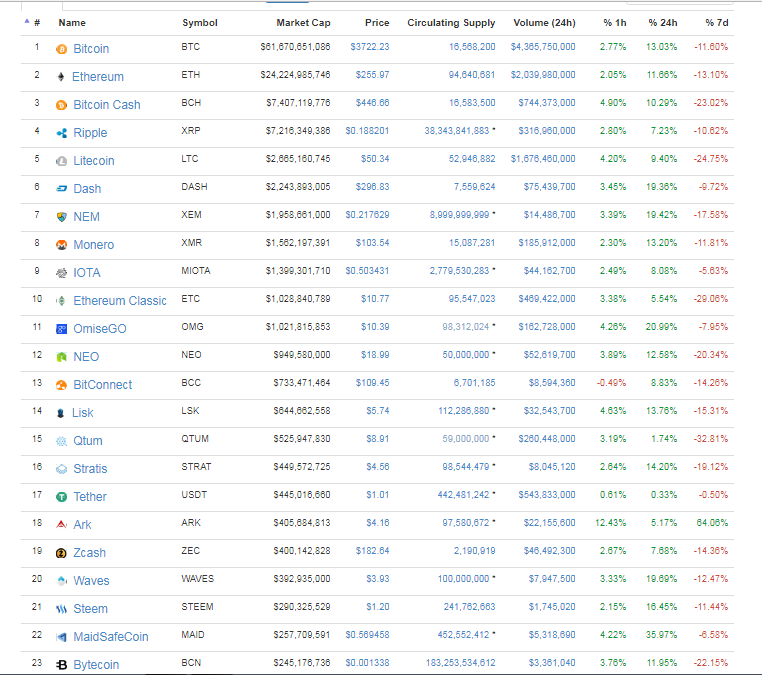Open the MaidSafeCoin name link
This screenshot has height=675, width=762.
coord(111,637)
